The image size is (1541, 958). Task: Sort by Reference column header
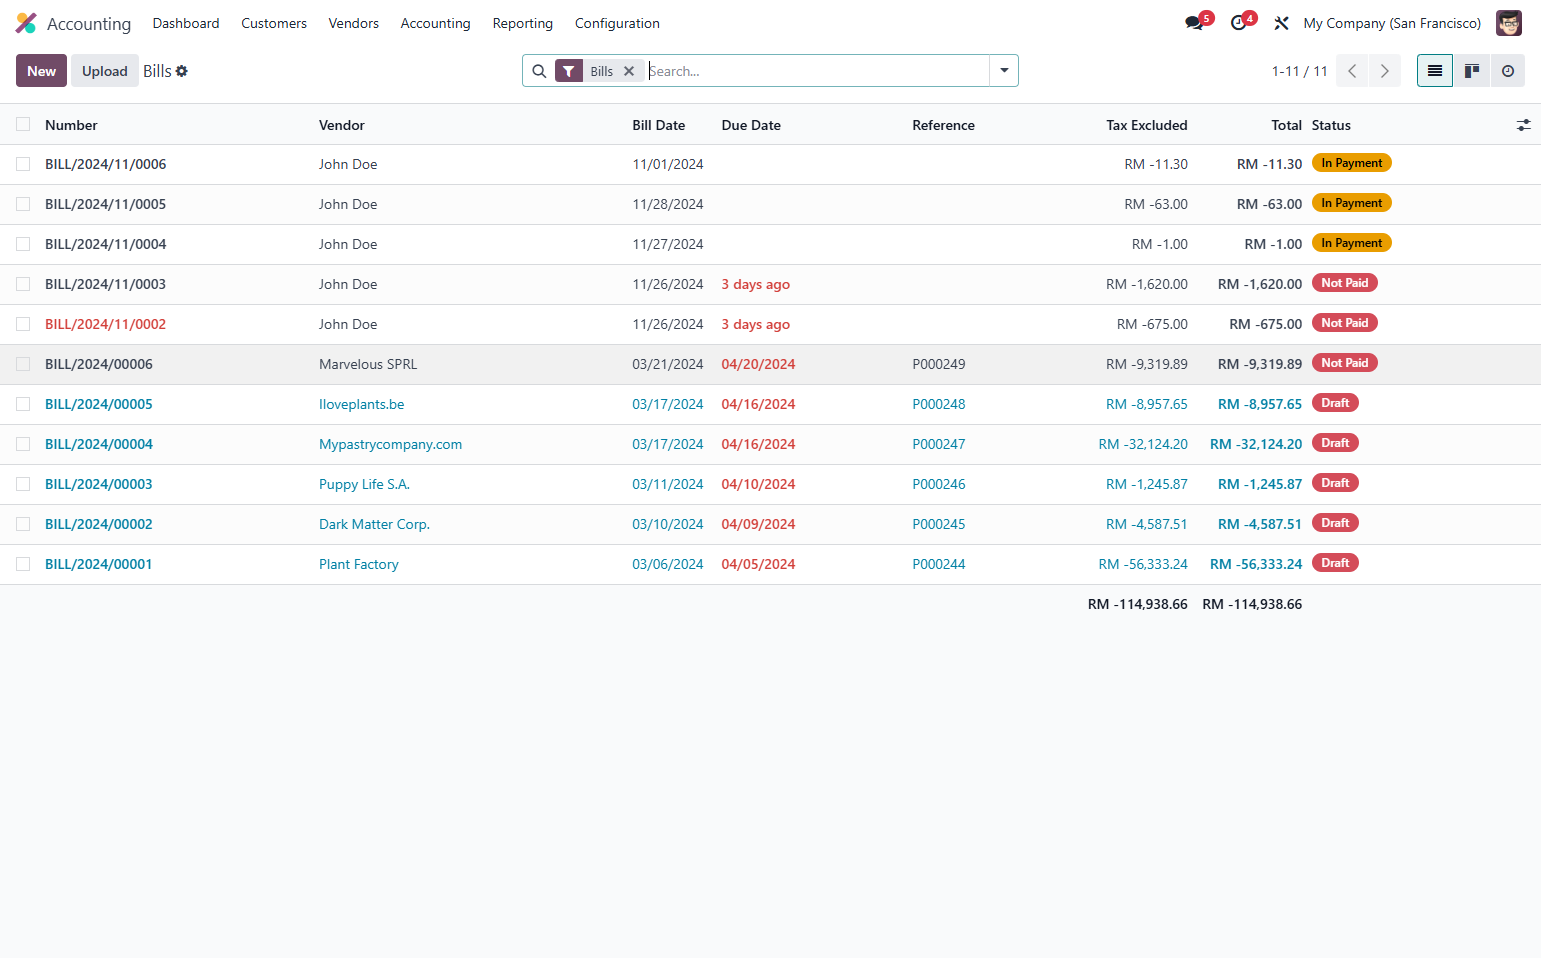943,125
